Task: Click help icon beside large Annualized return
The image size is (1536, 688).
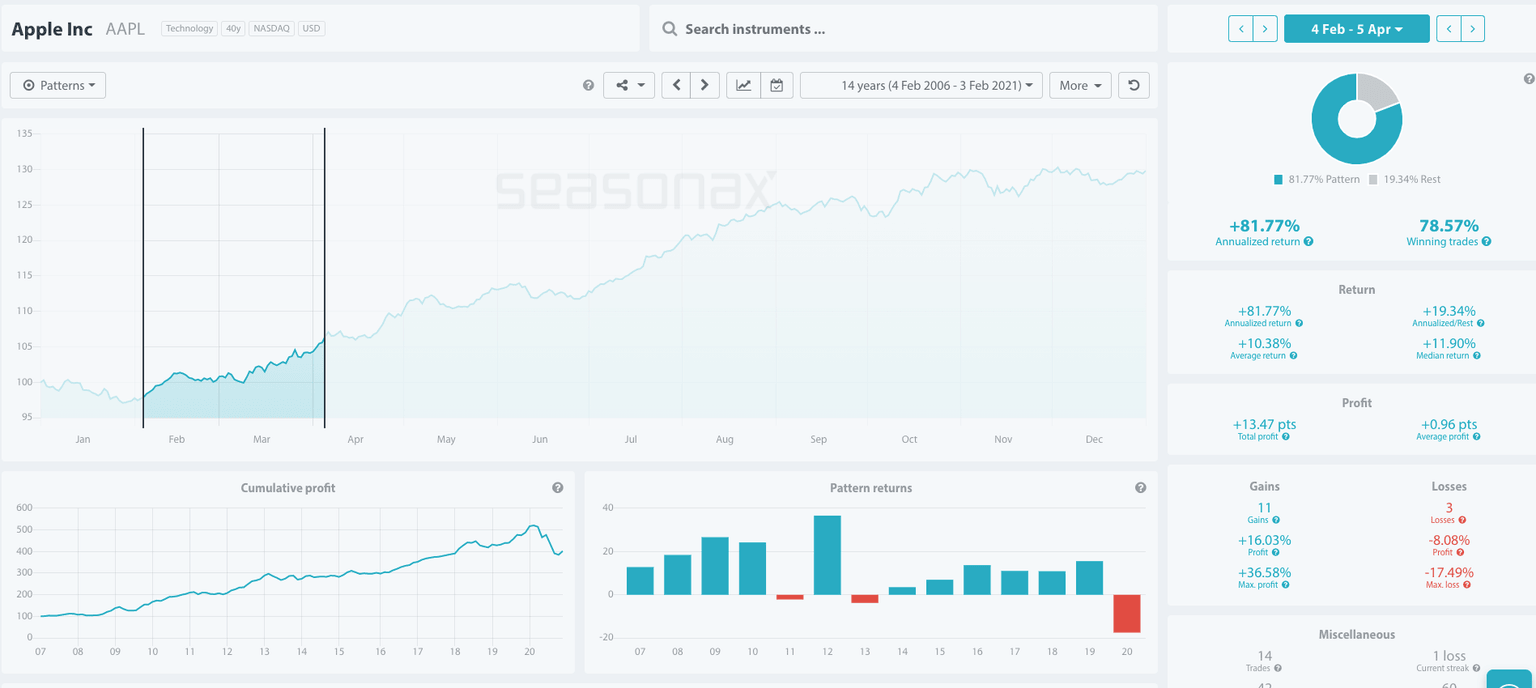Action: pos(1309,242)
